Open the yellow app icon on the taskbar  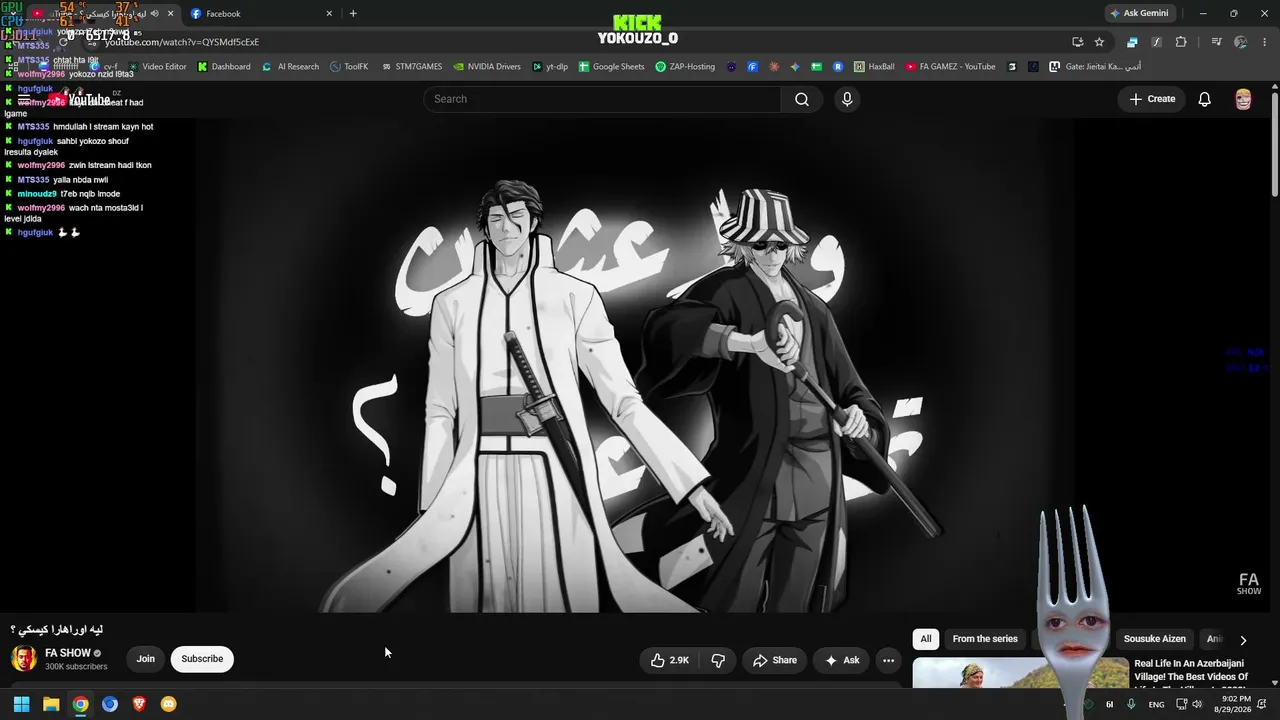(x=168, y=704)
